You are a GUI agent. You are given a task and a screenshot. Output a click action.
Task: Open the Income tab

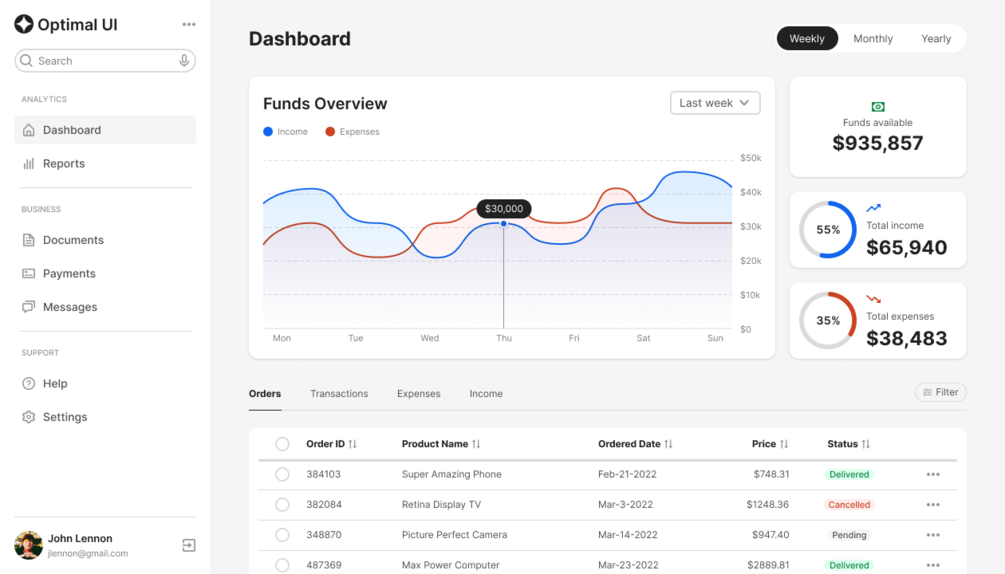coord(486,394)
